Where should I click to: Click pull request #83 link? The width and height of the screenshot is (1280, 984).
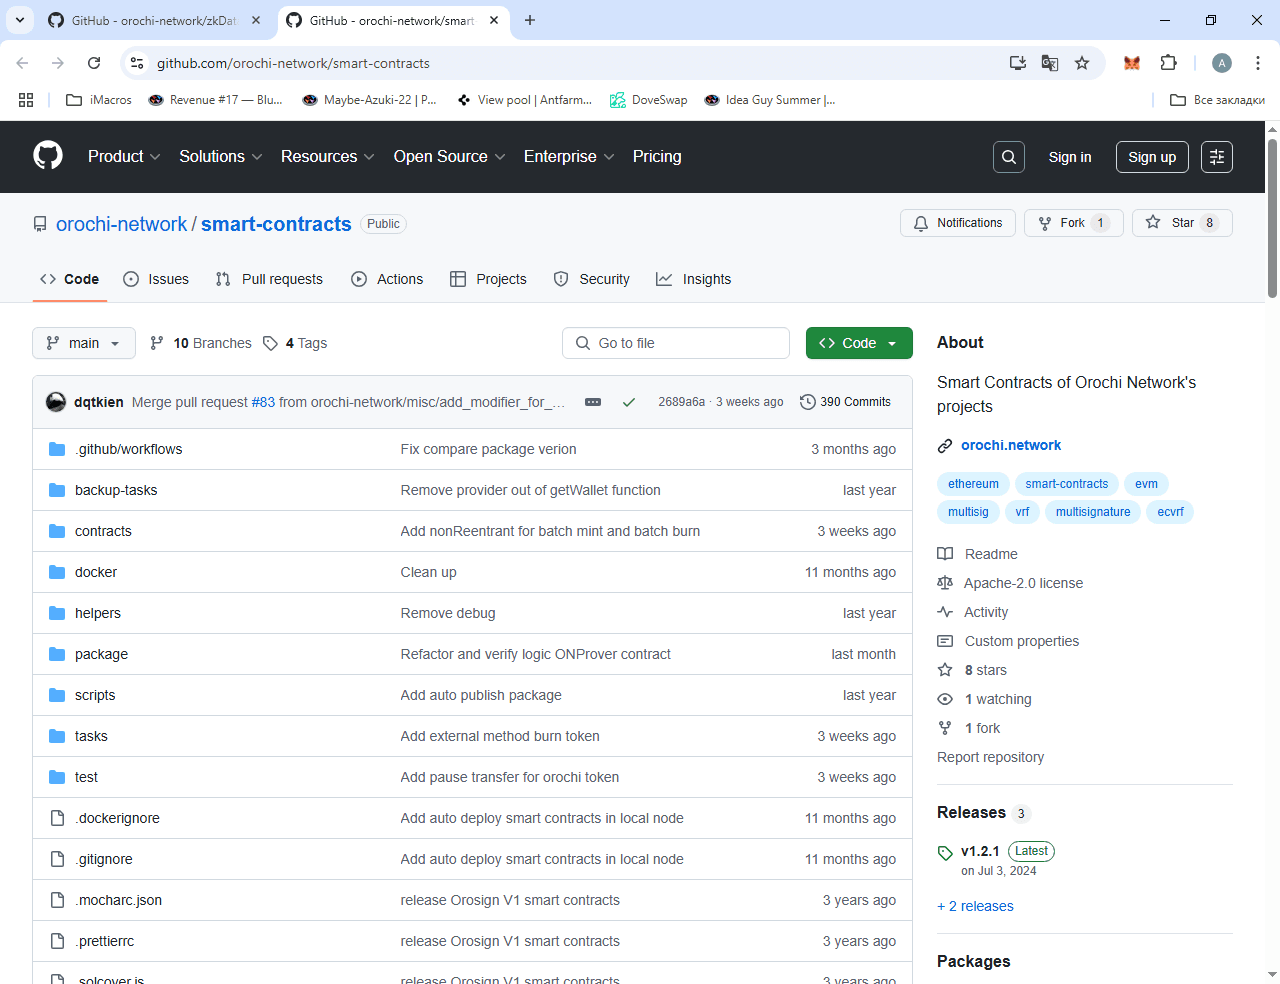tap(263, 402)
